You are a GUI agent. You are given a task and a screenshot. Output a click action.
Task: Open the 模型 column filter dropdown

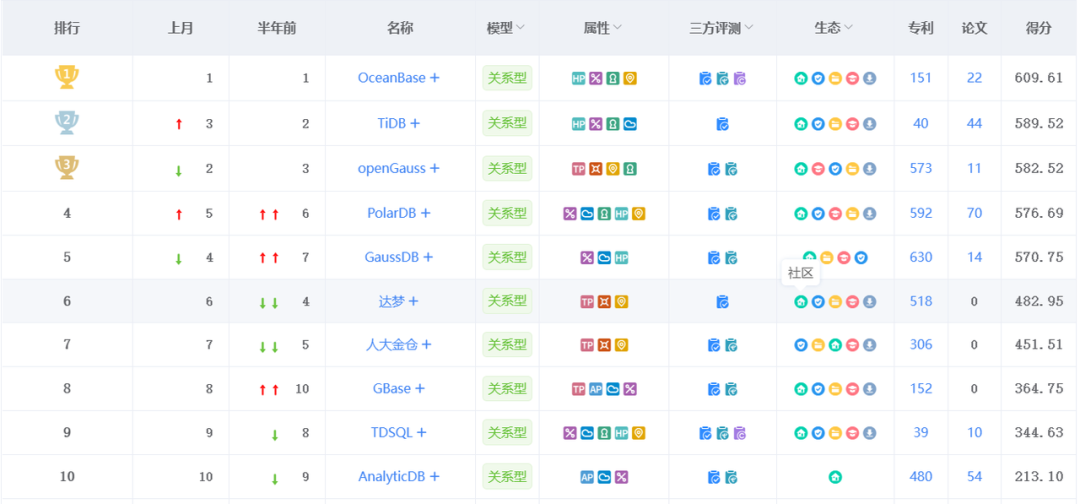pos(521,28)
